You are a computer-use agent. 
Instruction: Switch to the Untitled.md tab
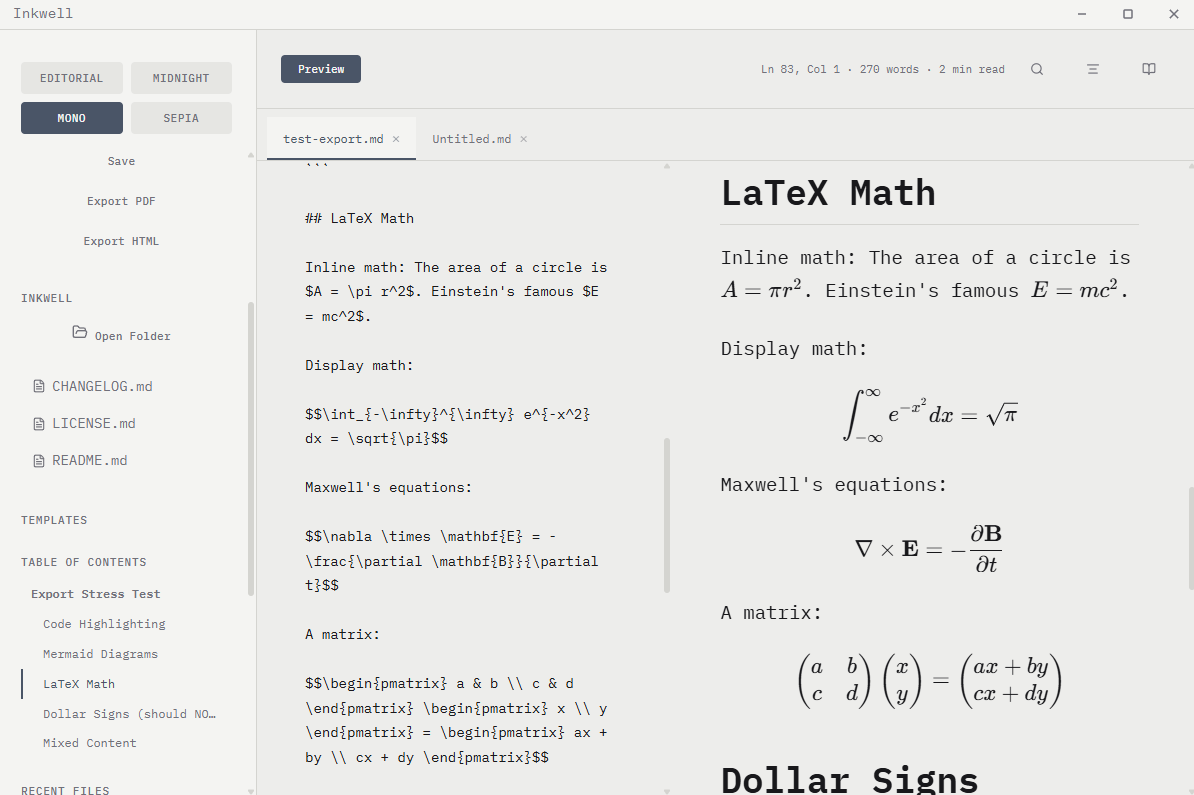point(471,139)
